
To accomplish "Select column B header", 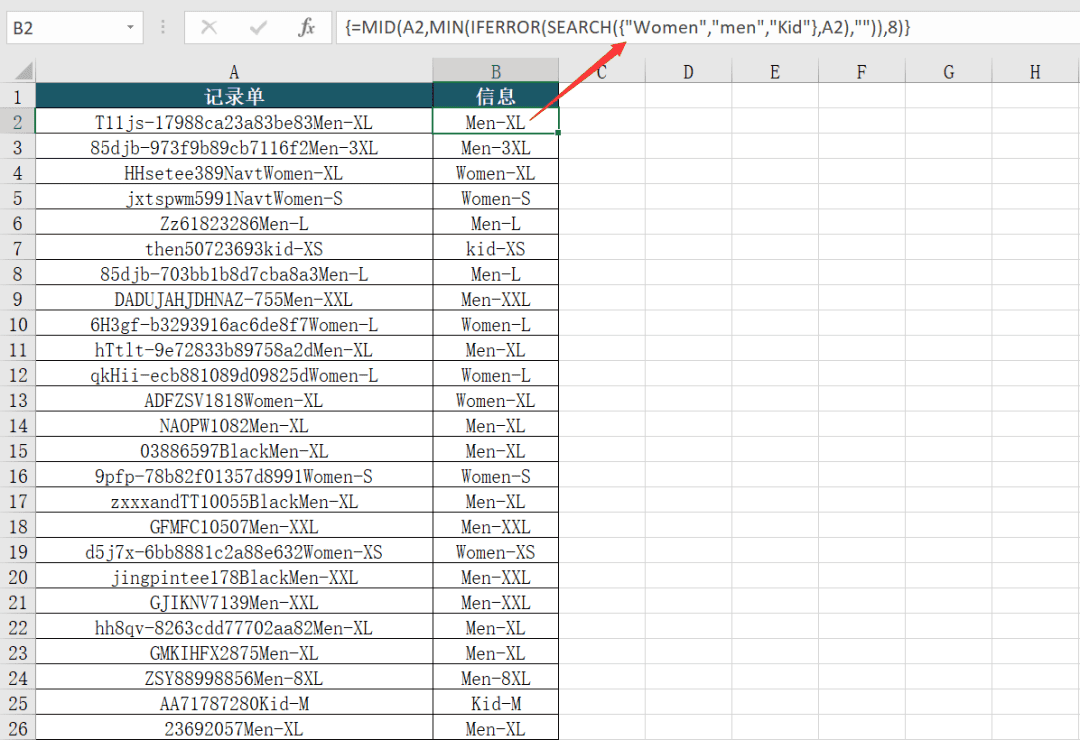I will pyautogui.click(x=495, y=72).
